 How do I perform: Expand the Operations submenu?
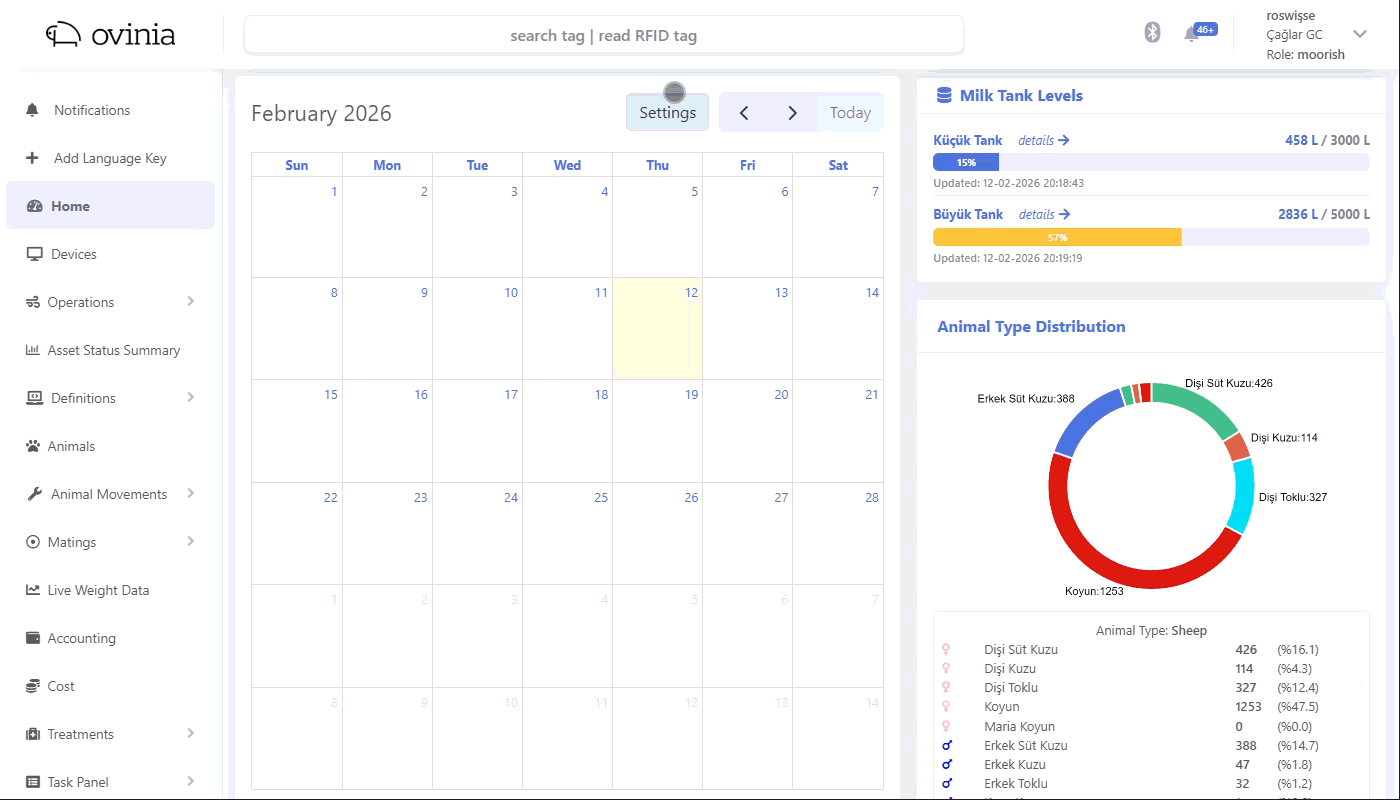pos(110,302)
